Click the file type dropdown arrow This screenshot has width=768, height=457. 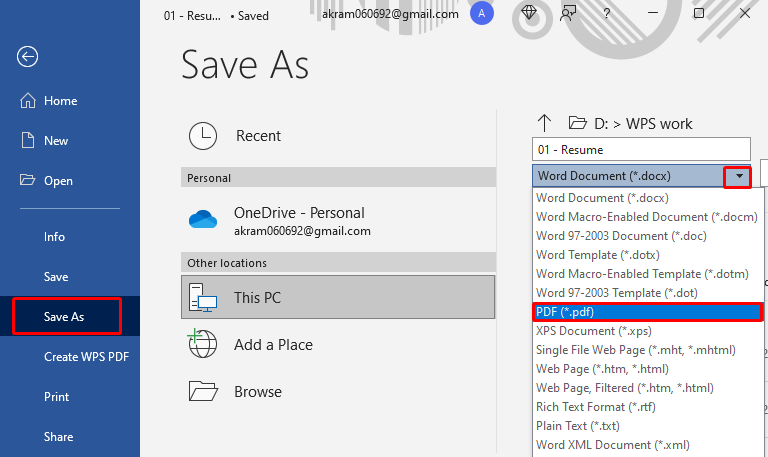tap(739, 176)
